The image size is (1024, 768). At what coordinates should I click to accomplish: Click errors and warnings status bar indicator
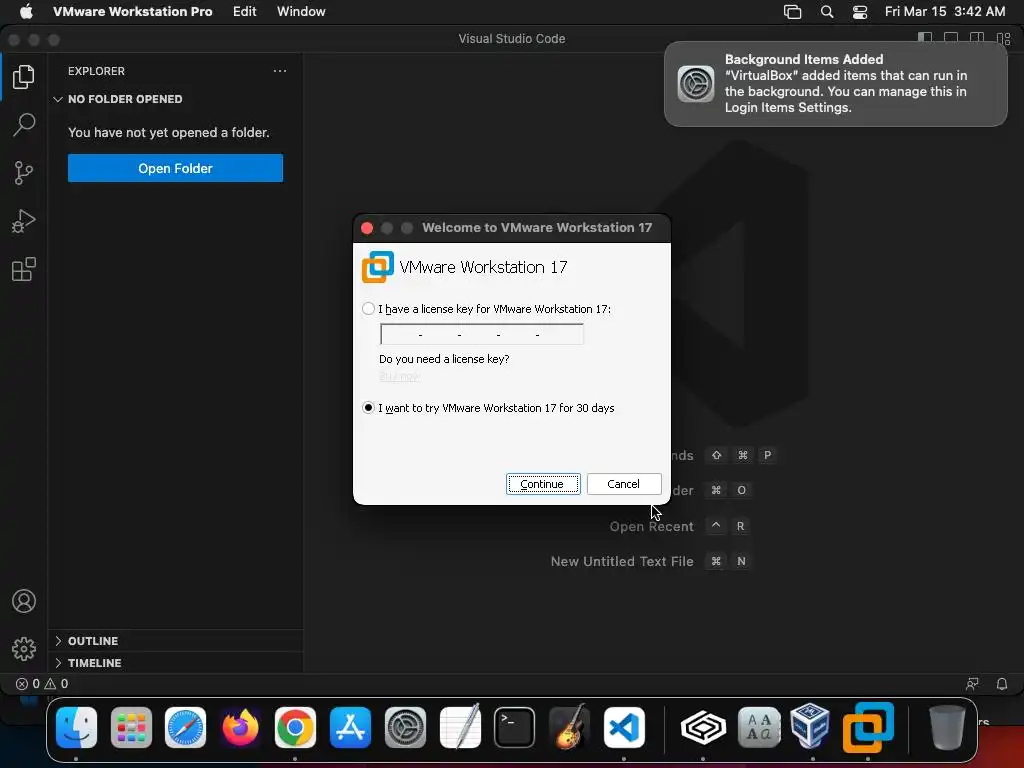42,684
